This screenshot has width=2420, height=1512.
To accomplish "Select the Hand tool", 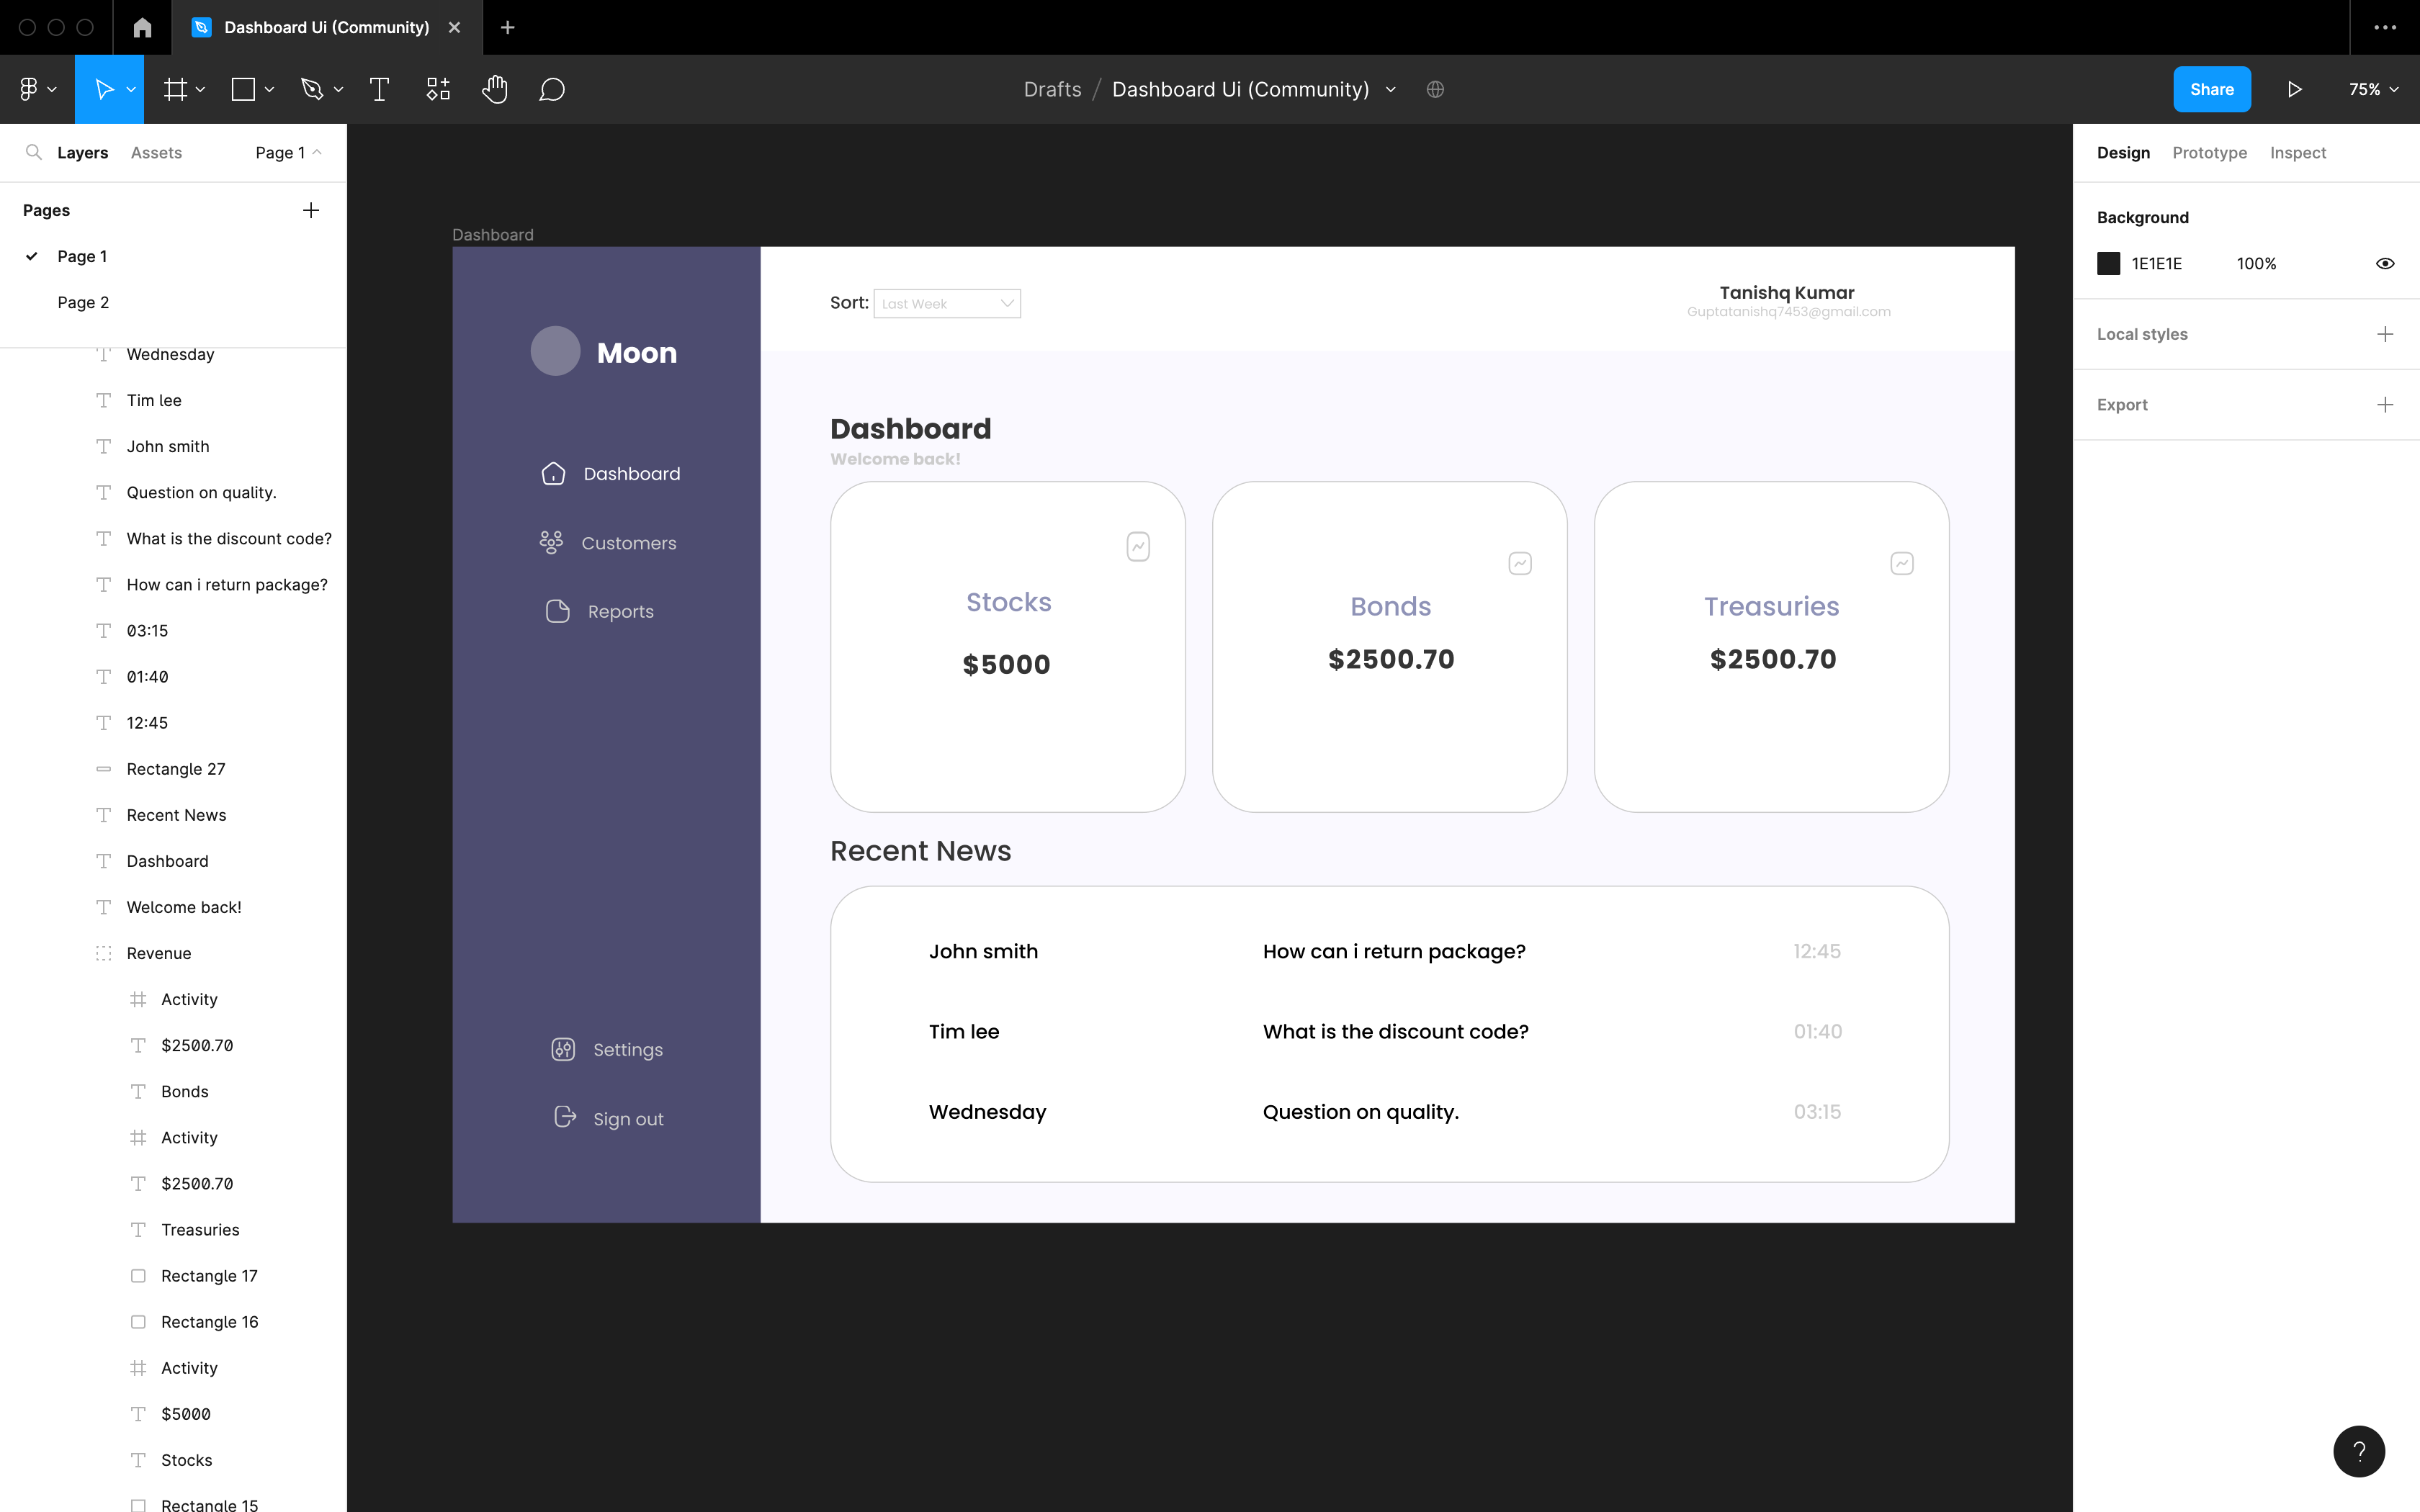I will [x=495, y=89].
